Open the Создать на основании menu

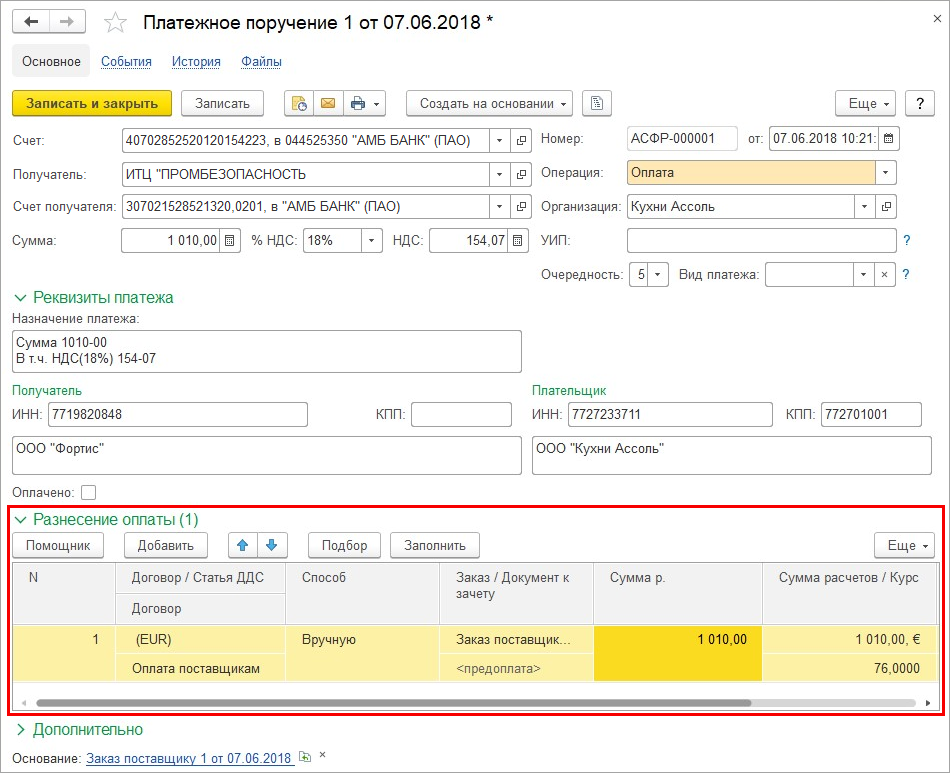489,103
